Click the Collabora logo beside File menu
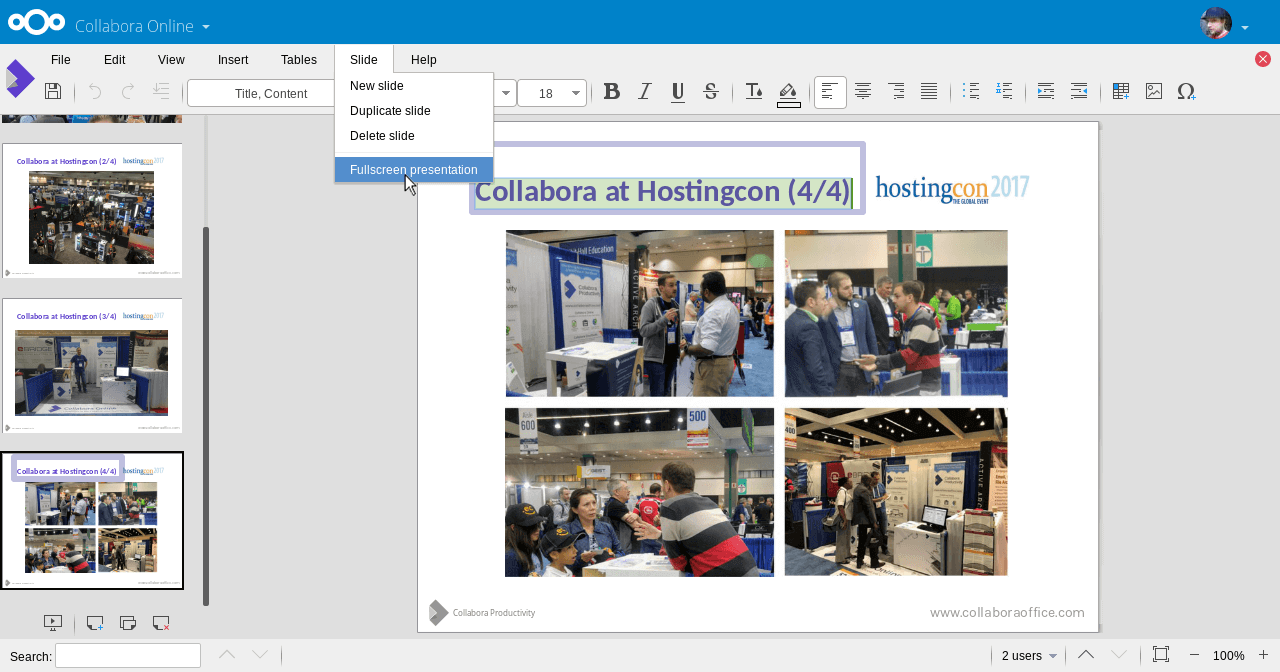Image resolution: width=1280 pixels, height=672 pixels. pyautogui.click(x=19, y=78)
